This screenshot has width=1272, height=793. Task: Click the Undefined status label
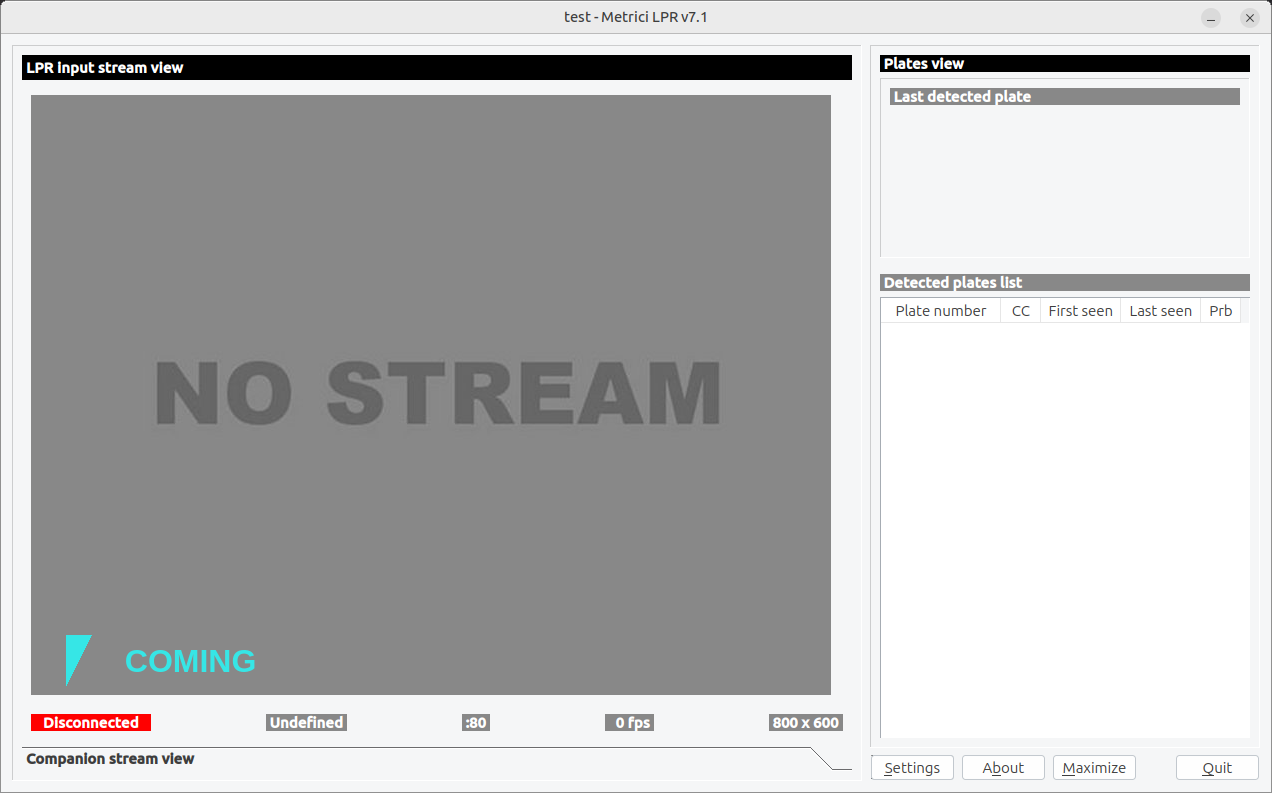[306, 722]
